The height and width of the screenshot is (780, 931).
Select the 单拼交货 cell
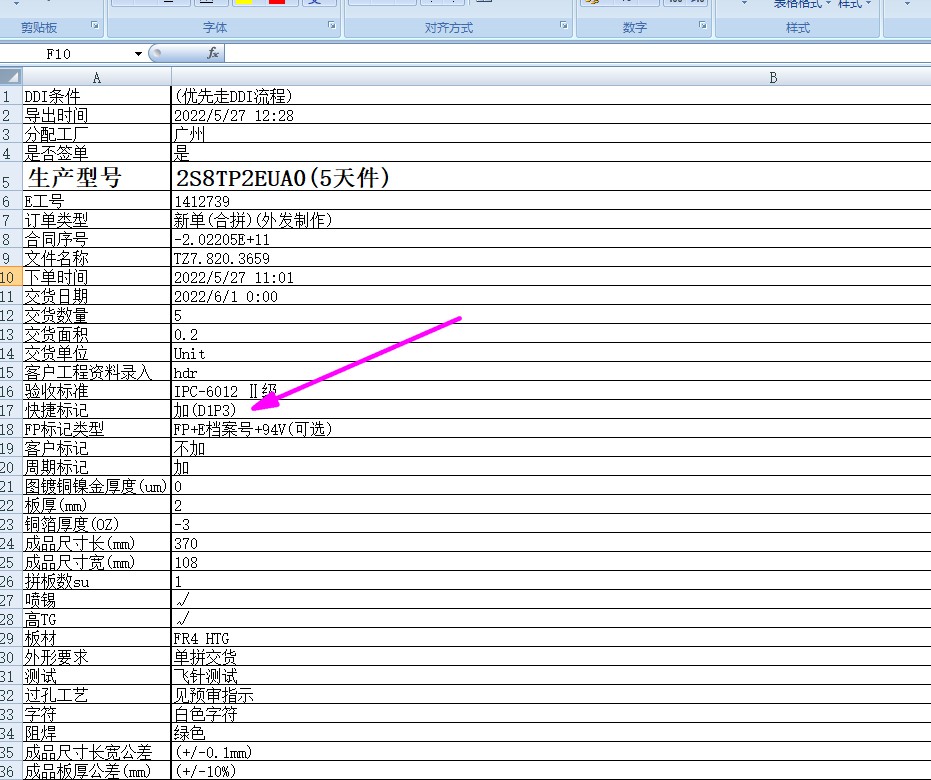(551, 657)
